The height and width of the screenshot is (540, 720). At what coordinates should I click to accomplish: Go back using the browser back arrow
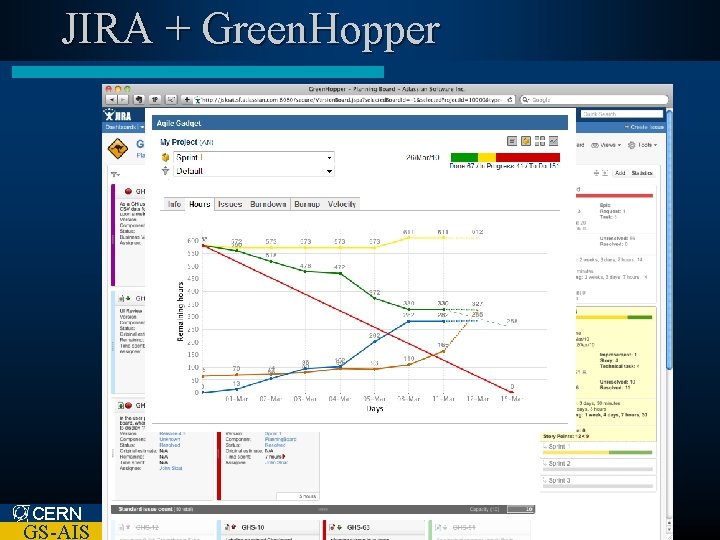[x=111, y=99]
